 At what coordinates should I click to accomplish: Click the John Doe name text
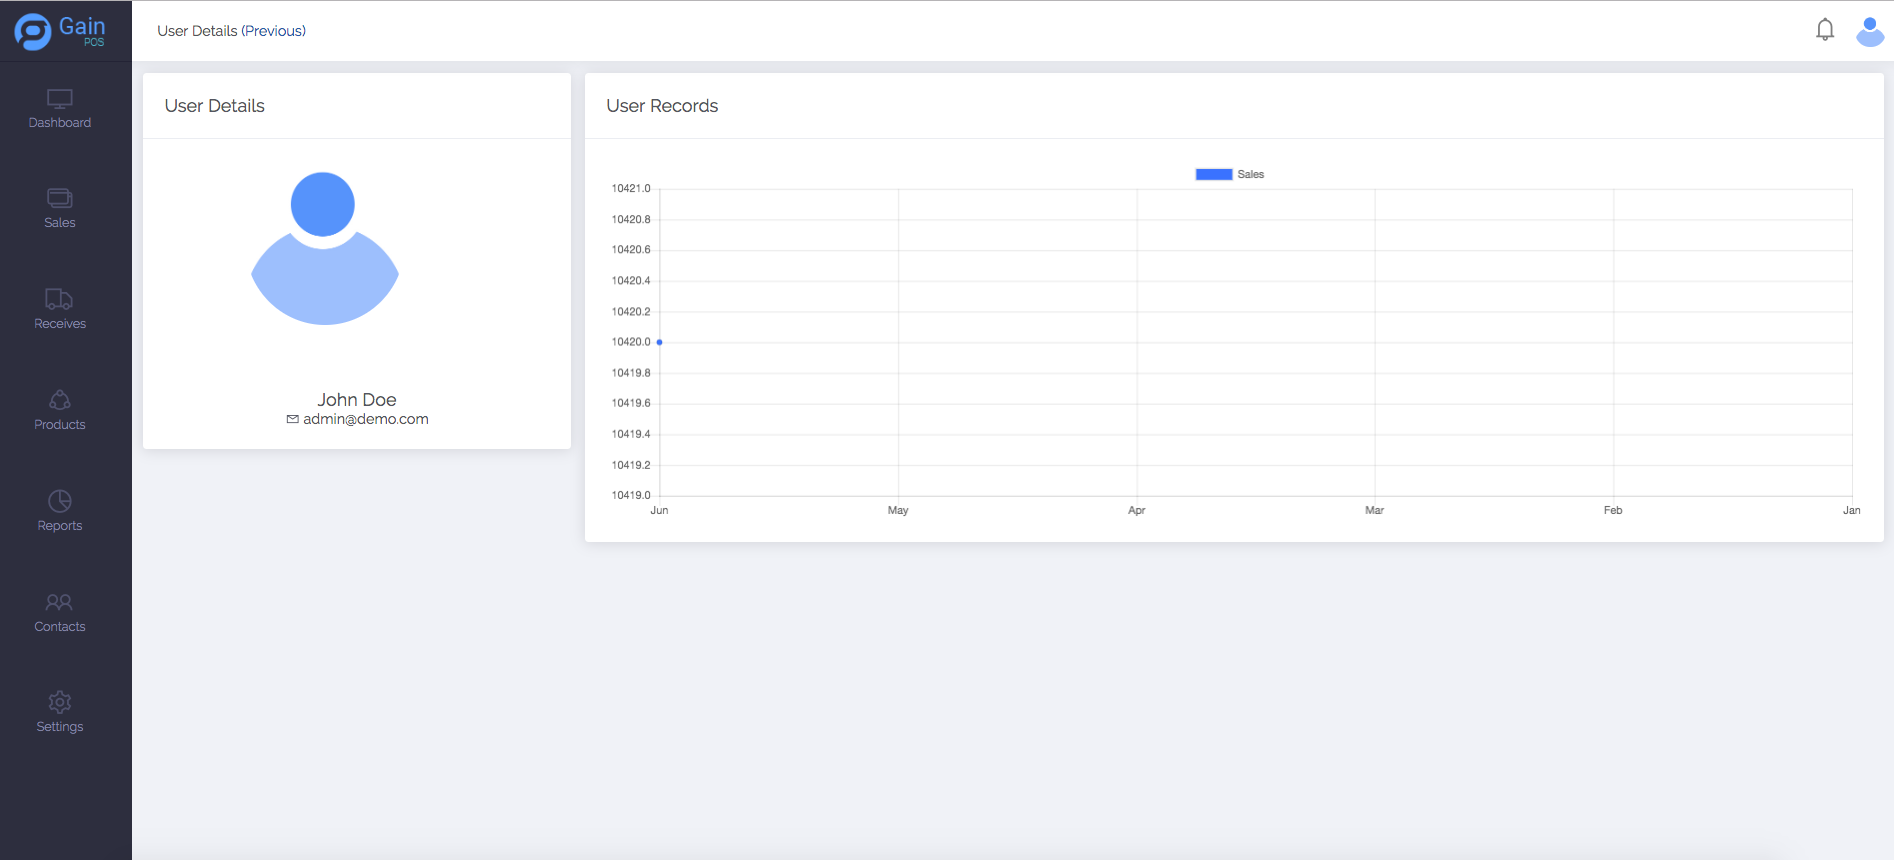(x=357, y=400)
